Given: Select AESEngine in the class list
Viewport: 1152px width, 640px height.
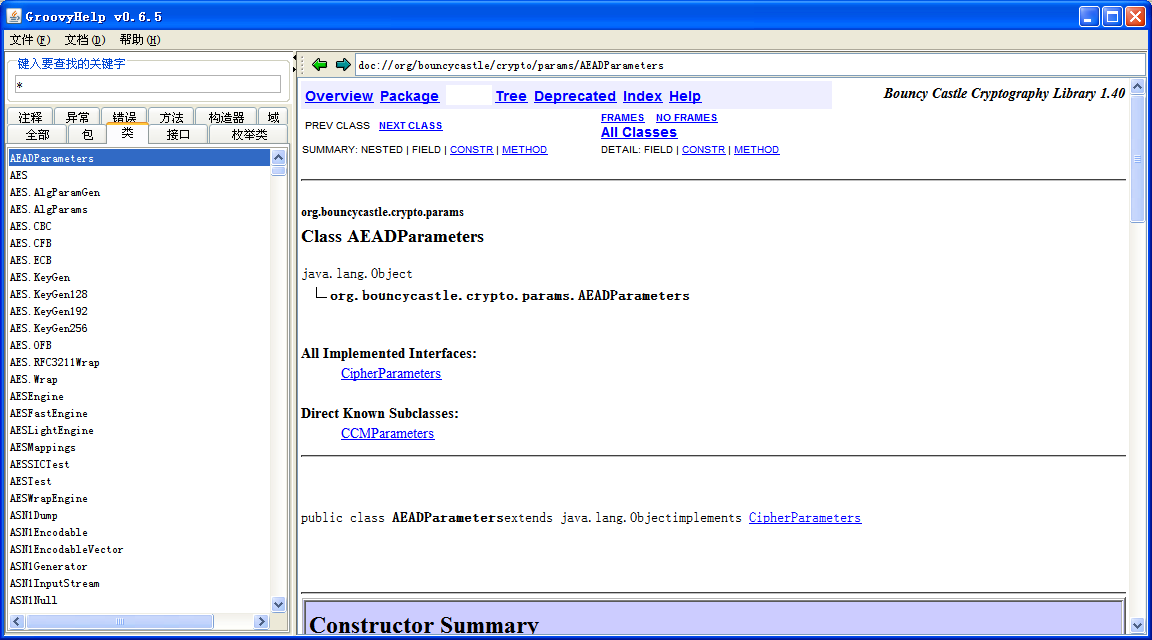Looking at the screenshot, I should [139, 396].
